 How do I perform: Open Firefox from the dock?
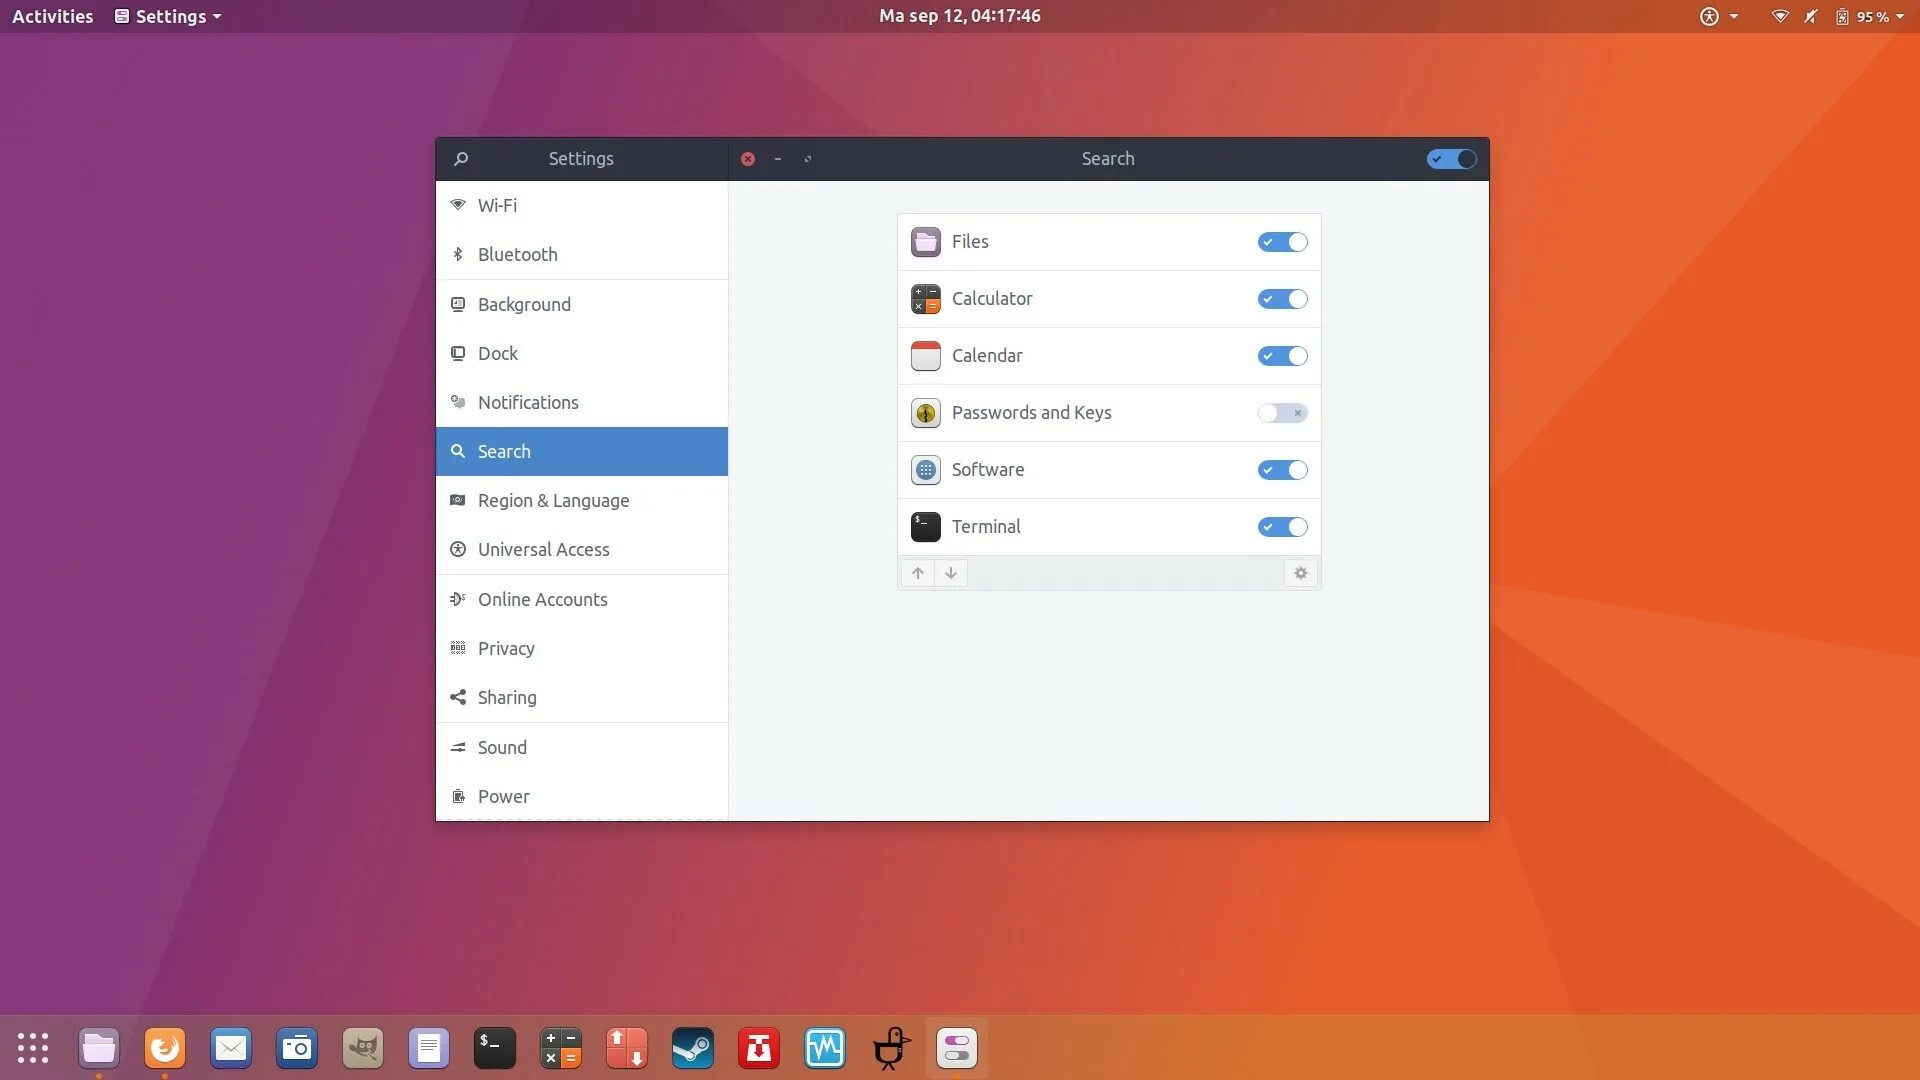[165, 1048]
